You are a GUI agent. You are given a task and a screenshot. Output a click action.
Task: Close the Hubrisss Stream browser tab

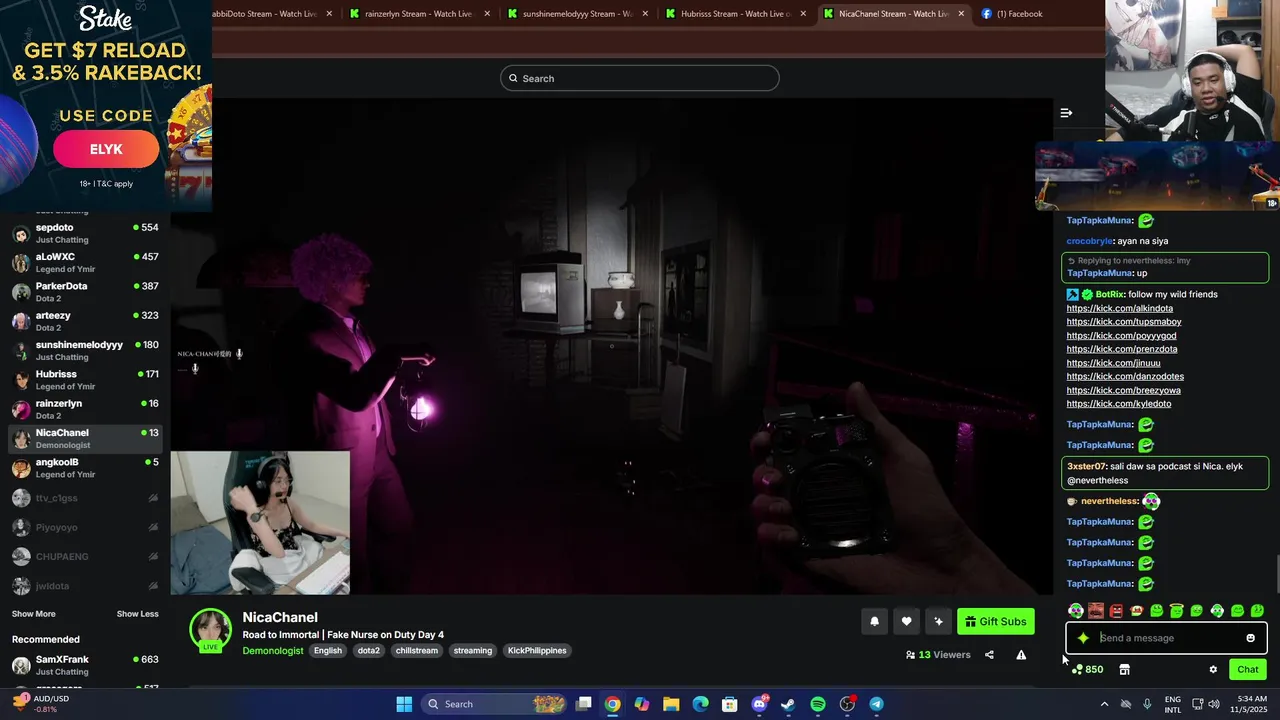[803, 14]
